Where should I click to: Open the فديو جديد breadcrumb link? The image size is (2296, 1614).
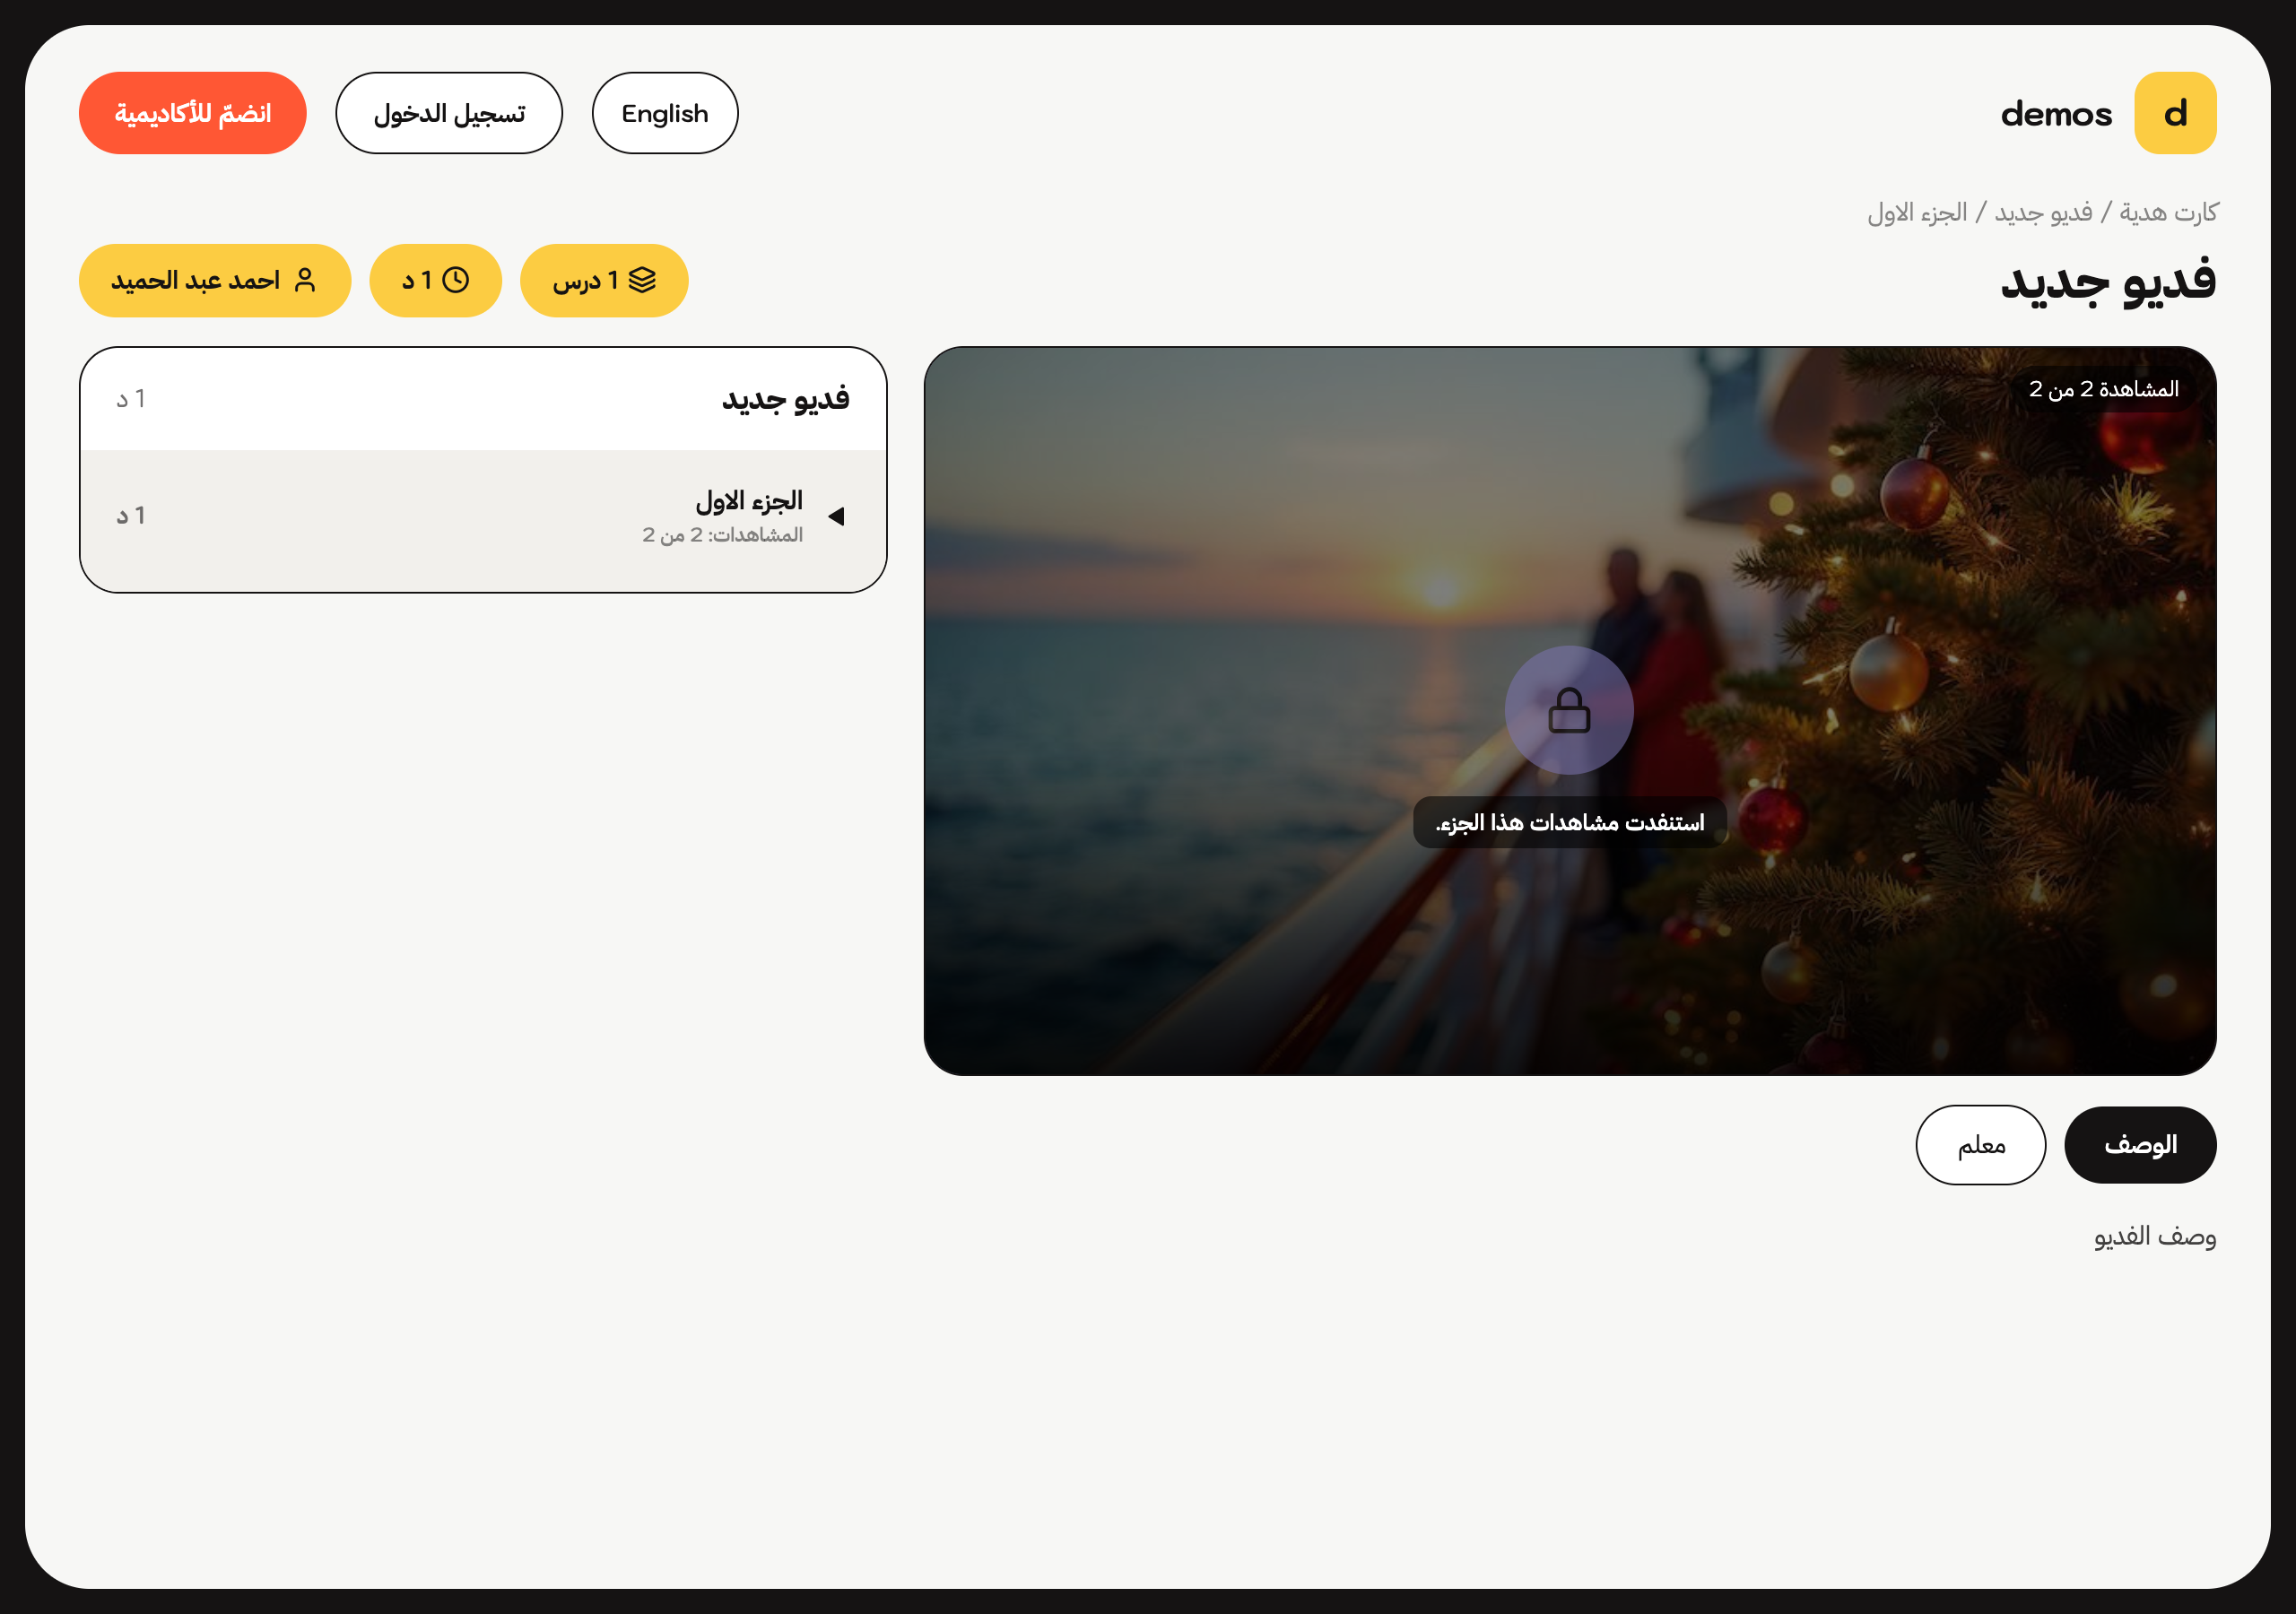coord(2043,213)
